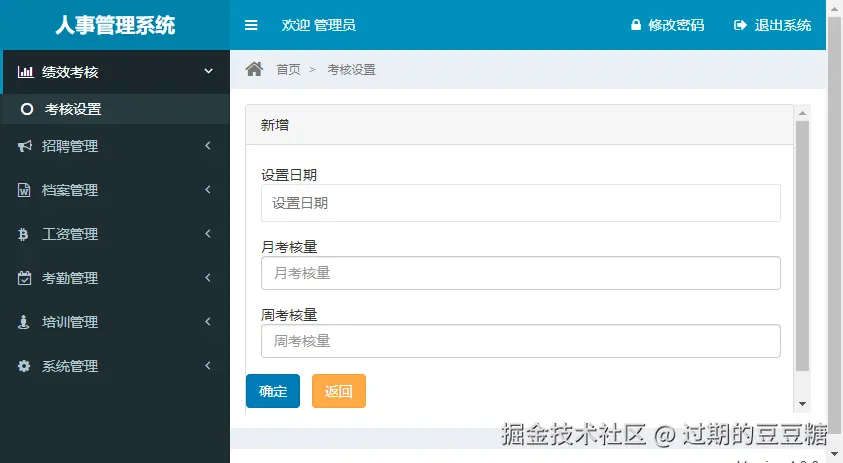Click the calendar check icon of 考勤管理
Viewport: 843px width, 463px height.
pos(24,278)
